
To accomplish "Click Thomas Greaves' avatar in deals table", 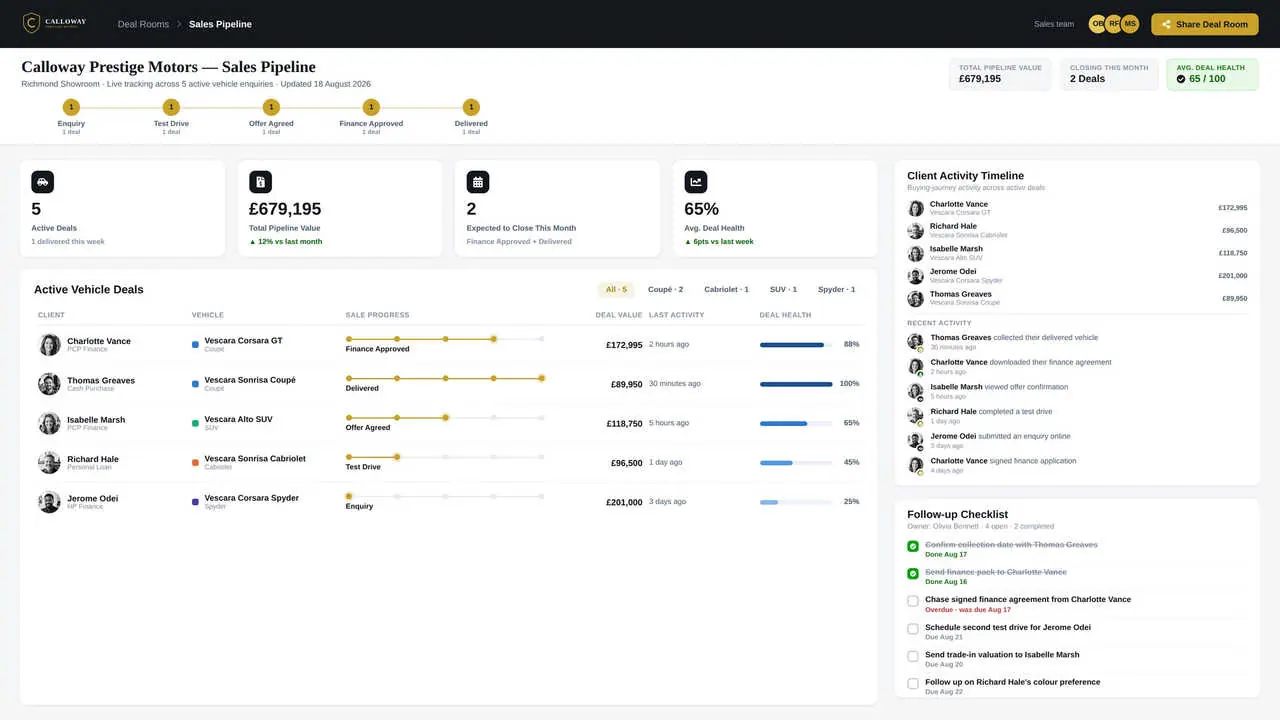I will 49,384.
